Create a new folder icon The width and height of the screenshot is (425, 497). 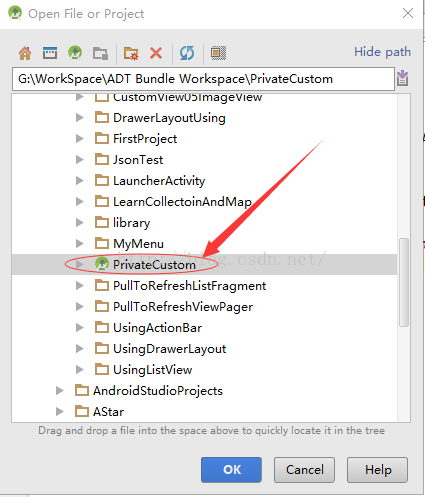pyautogui.click(x=131, y=53)
